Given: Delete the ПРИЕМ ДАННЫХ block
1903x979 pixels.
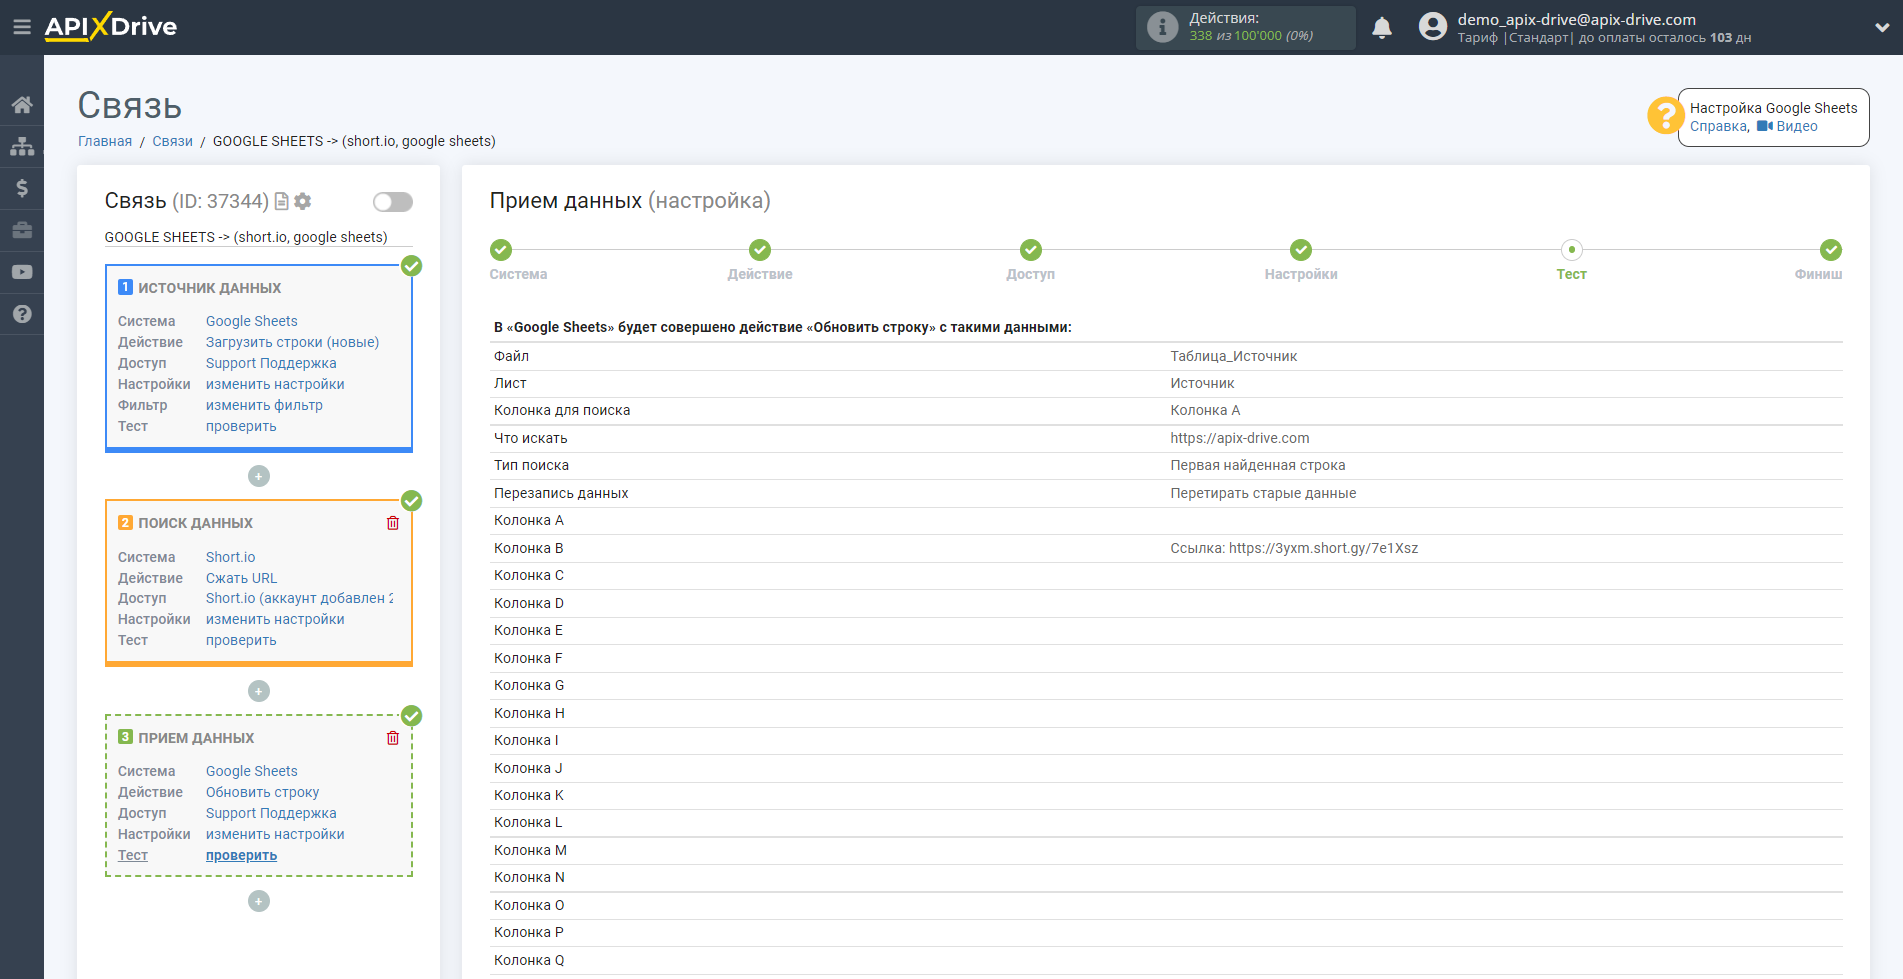Looking at the screenshot, I should pyautogui.click(x=393, y=738).
